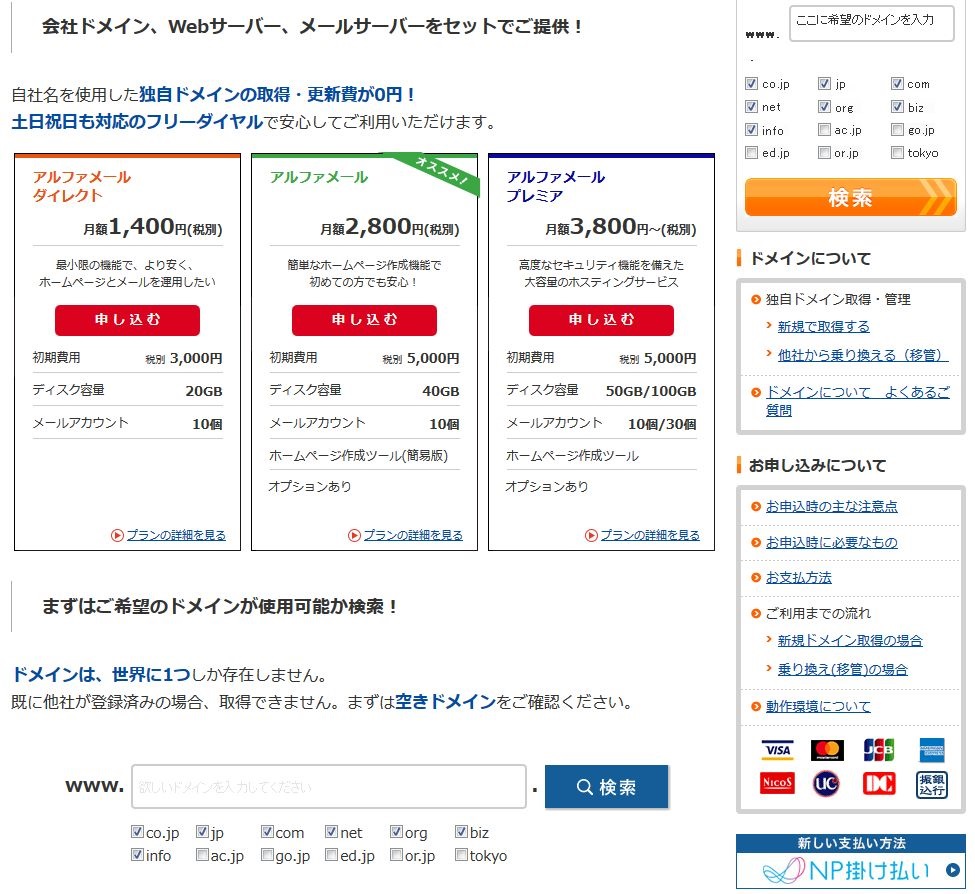The width and height of the screenshot is (975, 894).
Task: Select the JCB card icon
Action: [877, 749]
